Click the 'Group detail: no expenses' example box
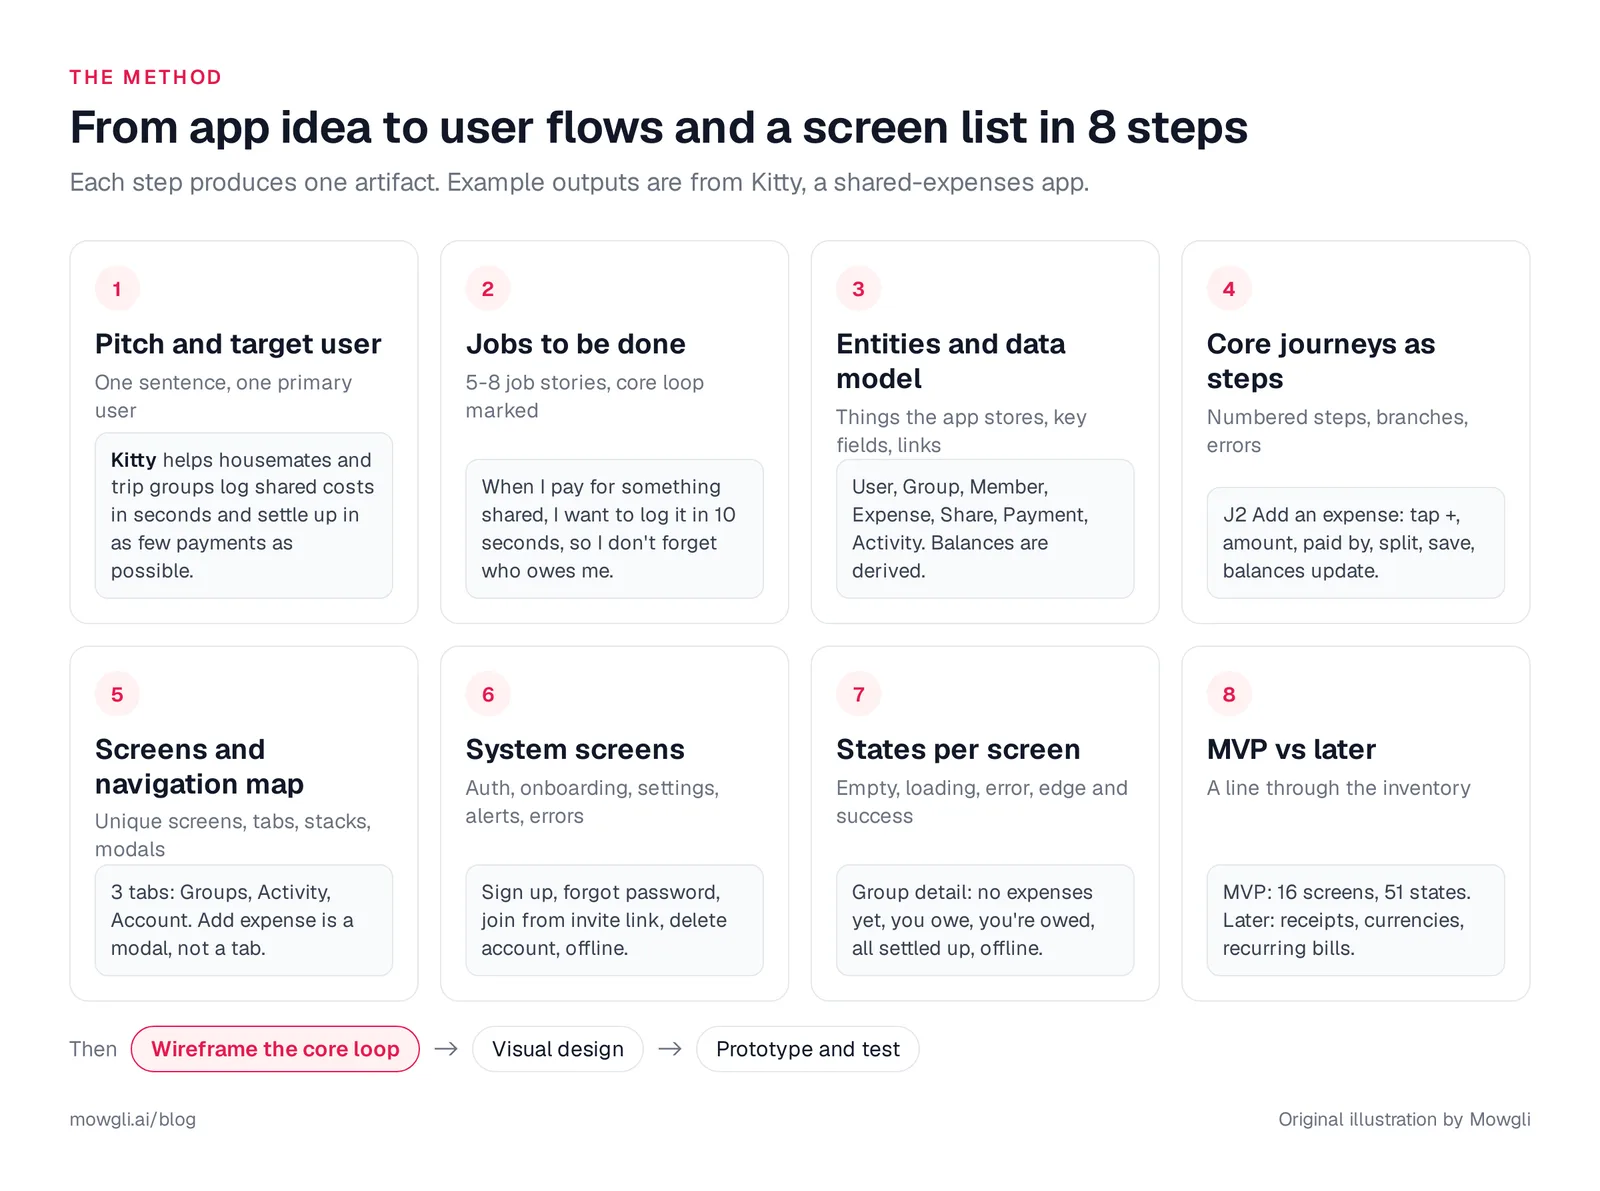1600x1191 pixels. click(985, 920)
